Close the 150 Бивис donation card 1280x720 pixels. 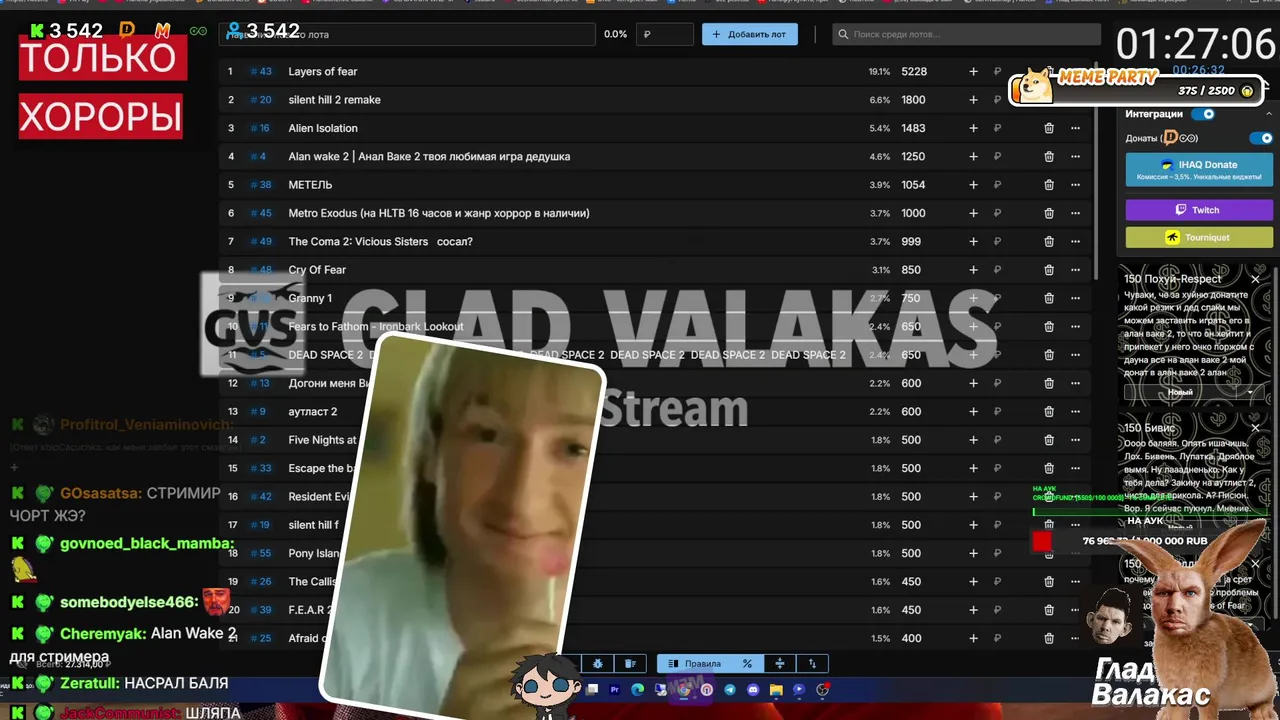pos(1256,428)
